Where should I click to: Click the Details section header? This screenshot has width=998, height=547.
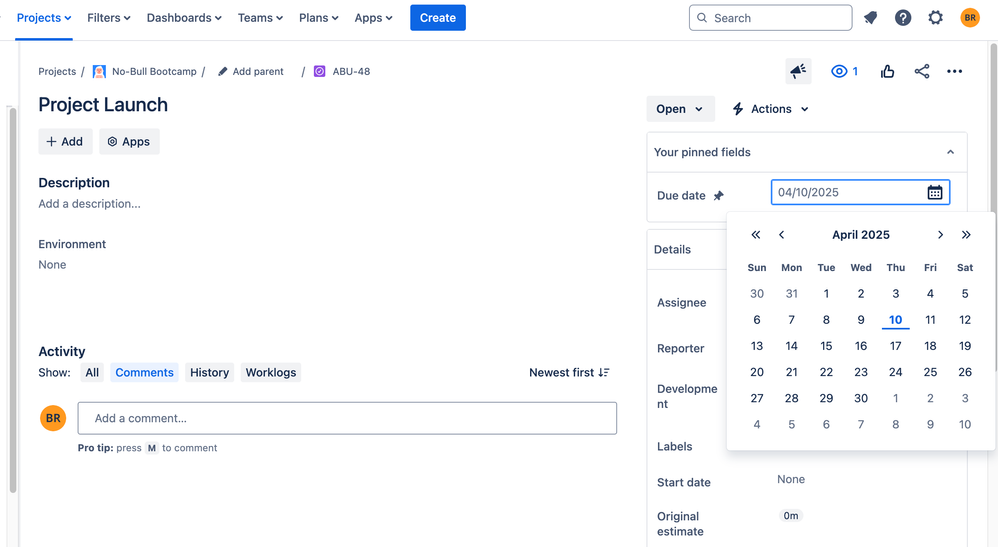pyautogui.click(x=672, y=250)
